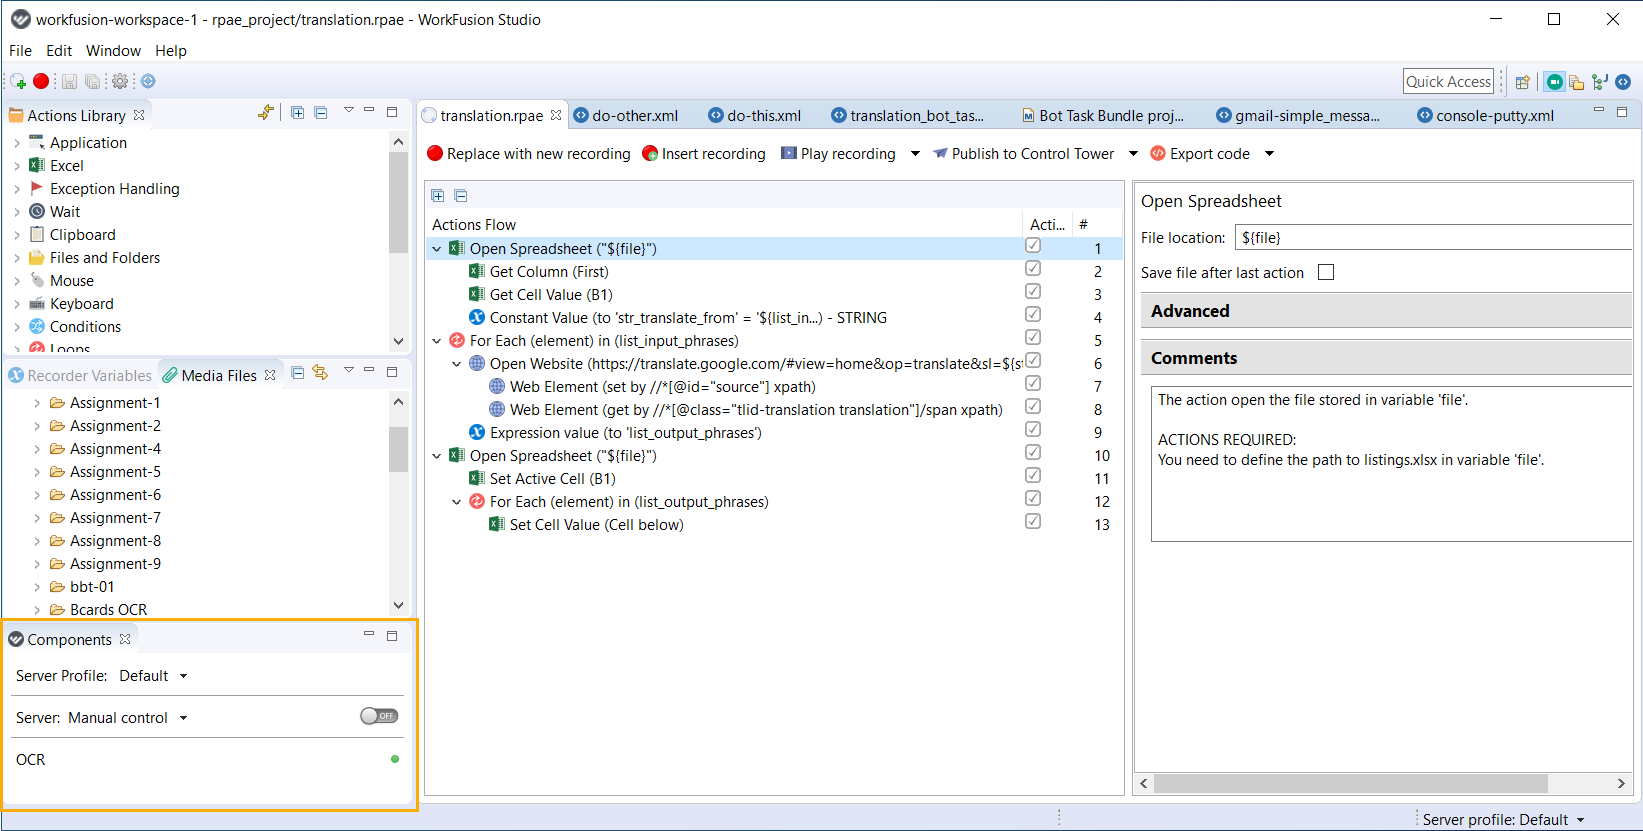This screenshot has width=1643, height=831.
Task: Click Insert recording button
Action: pos(704,154)
